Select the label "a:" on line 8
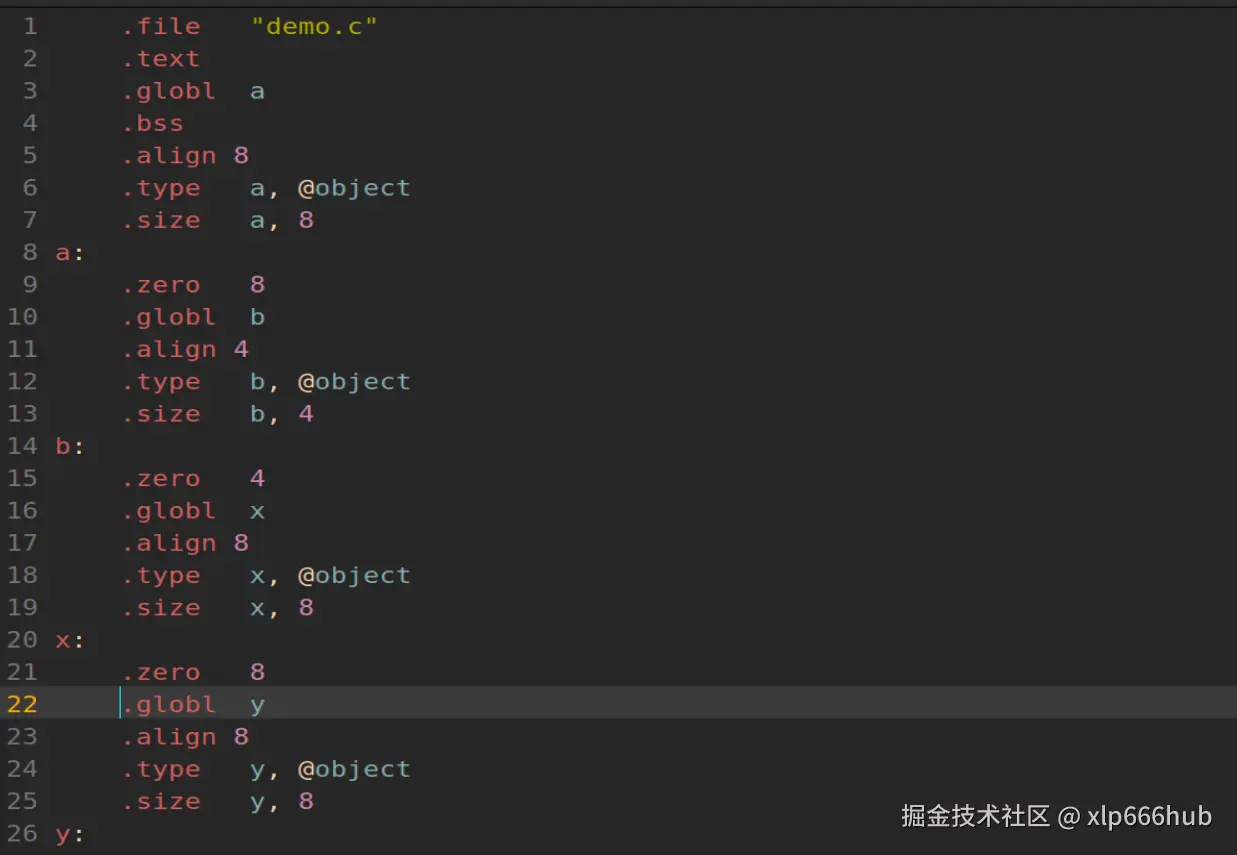 click(x=67, y=252)
